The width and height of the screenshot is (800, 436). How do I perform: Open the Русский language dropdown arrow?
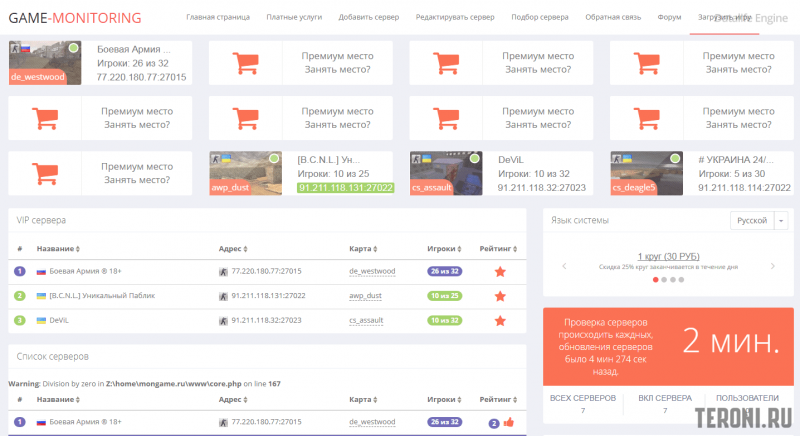point(781,220)
